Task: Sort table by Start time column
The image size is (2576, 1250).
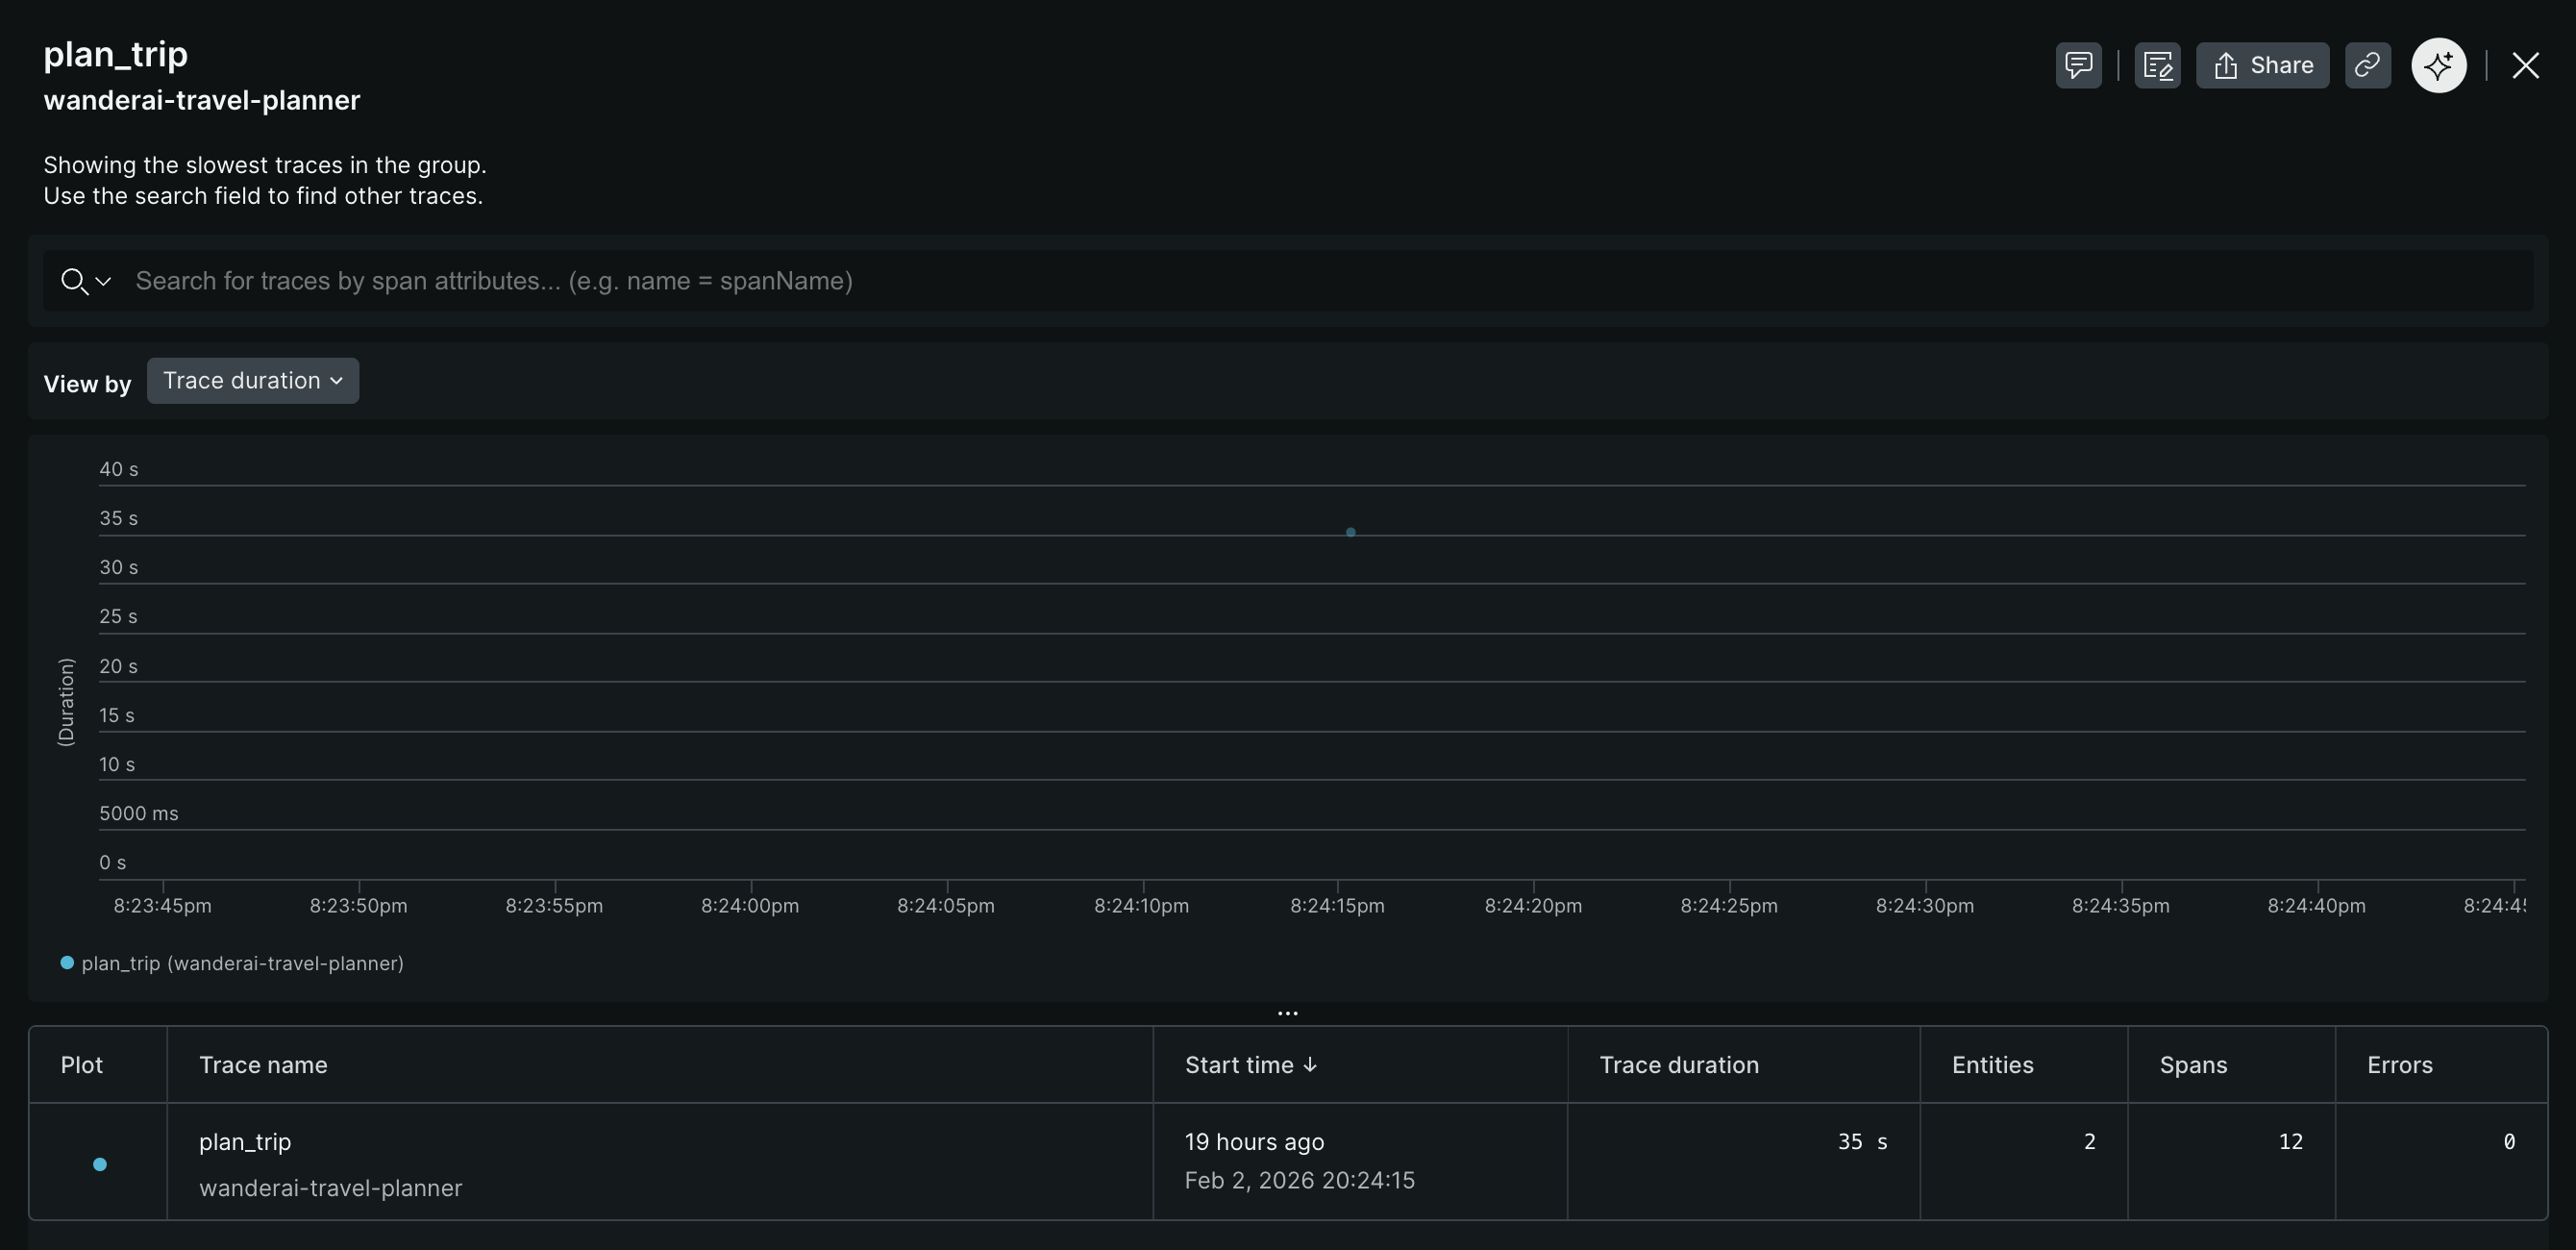Action: click(x=1250, y=1065)
